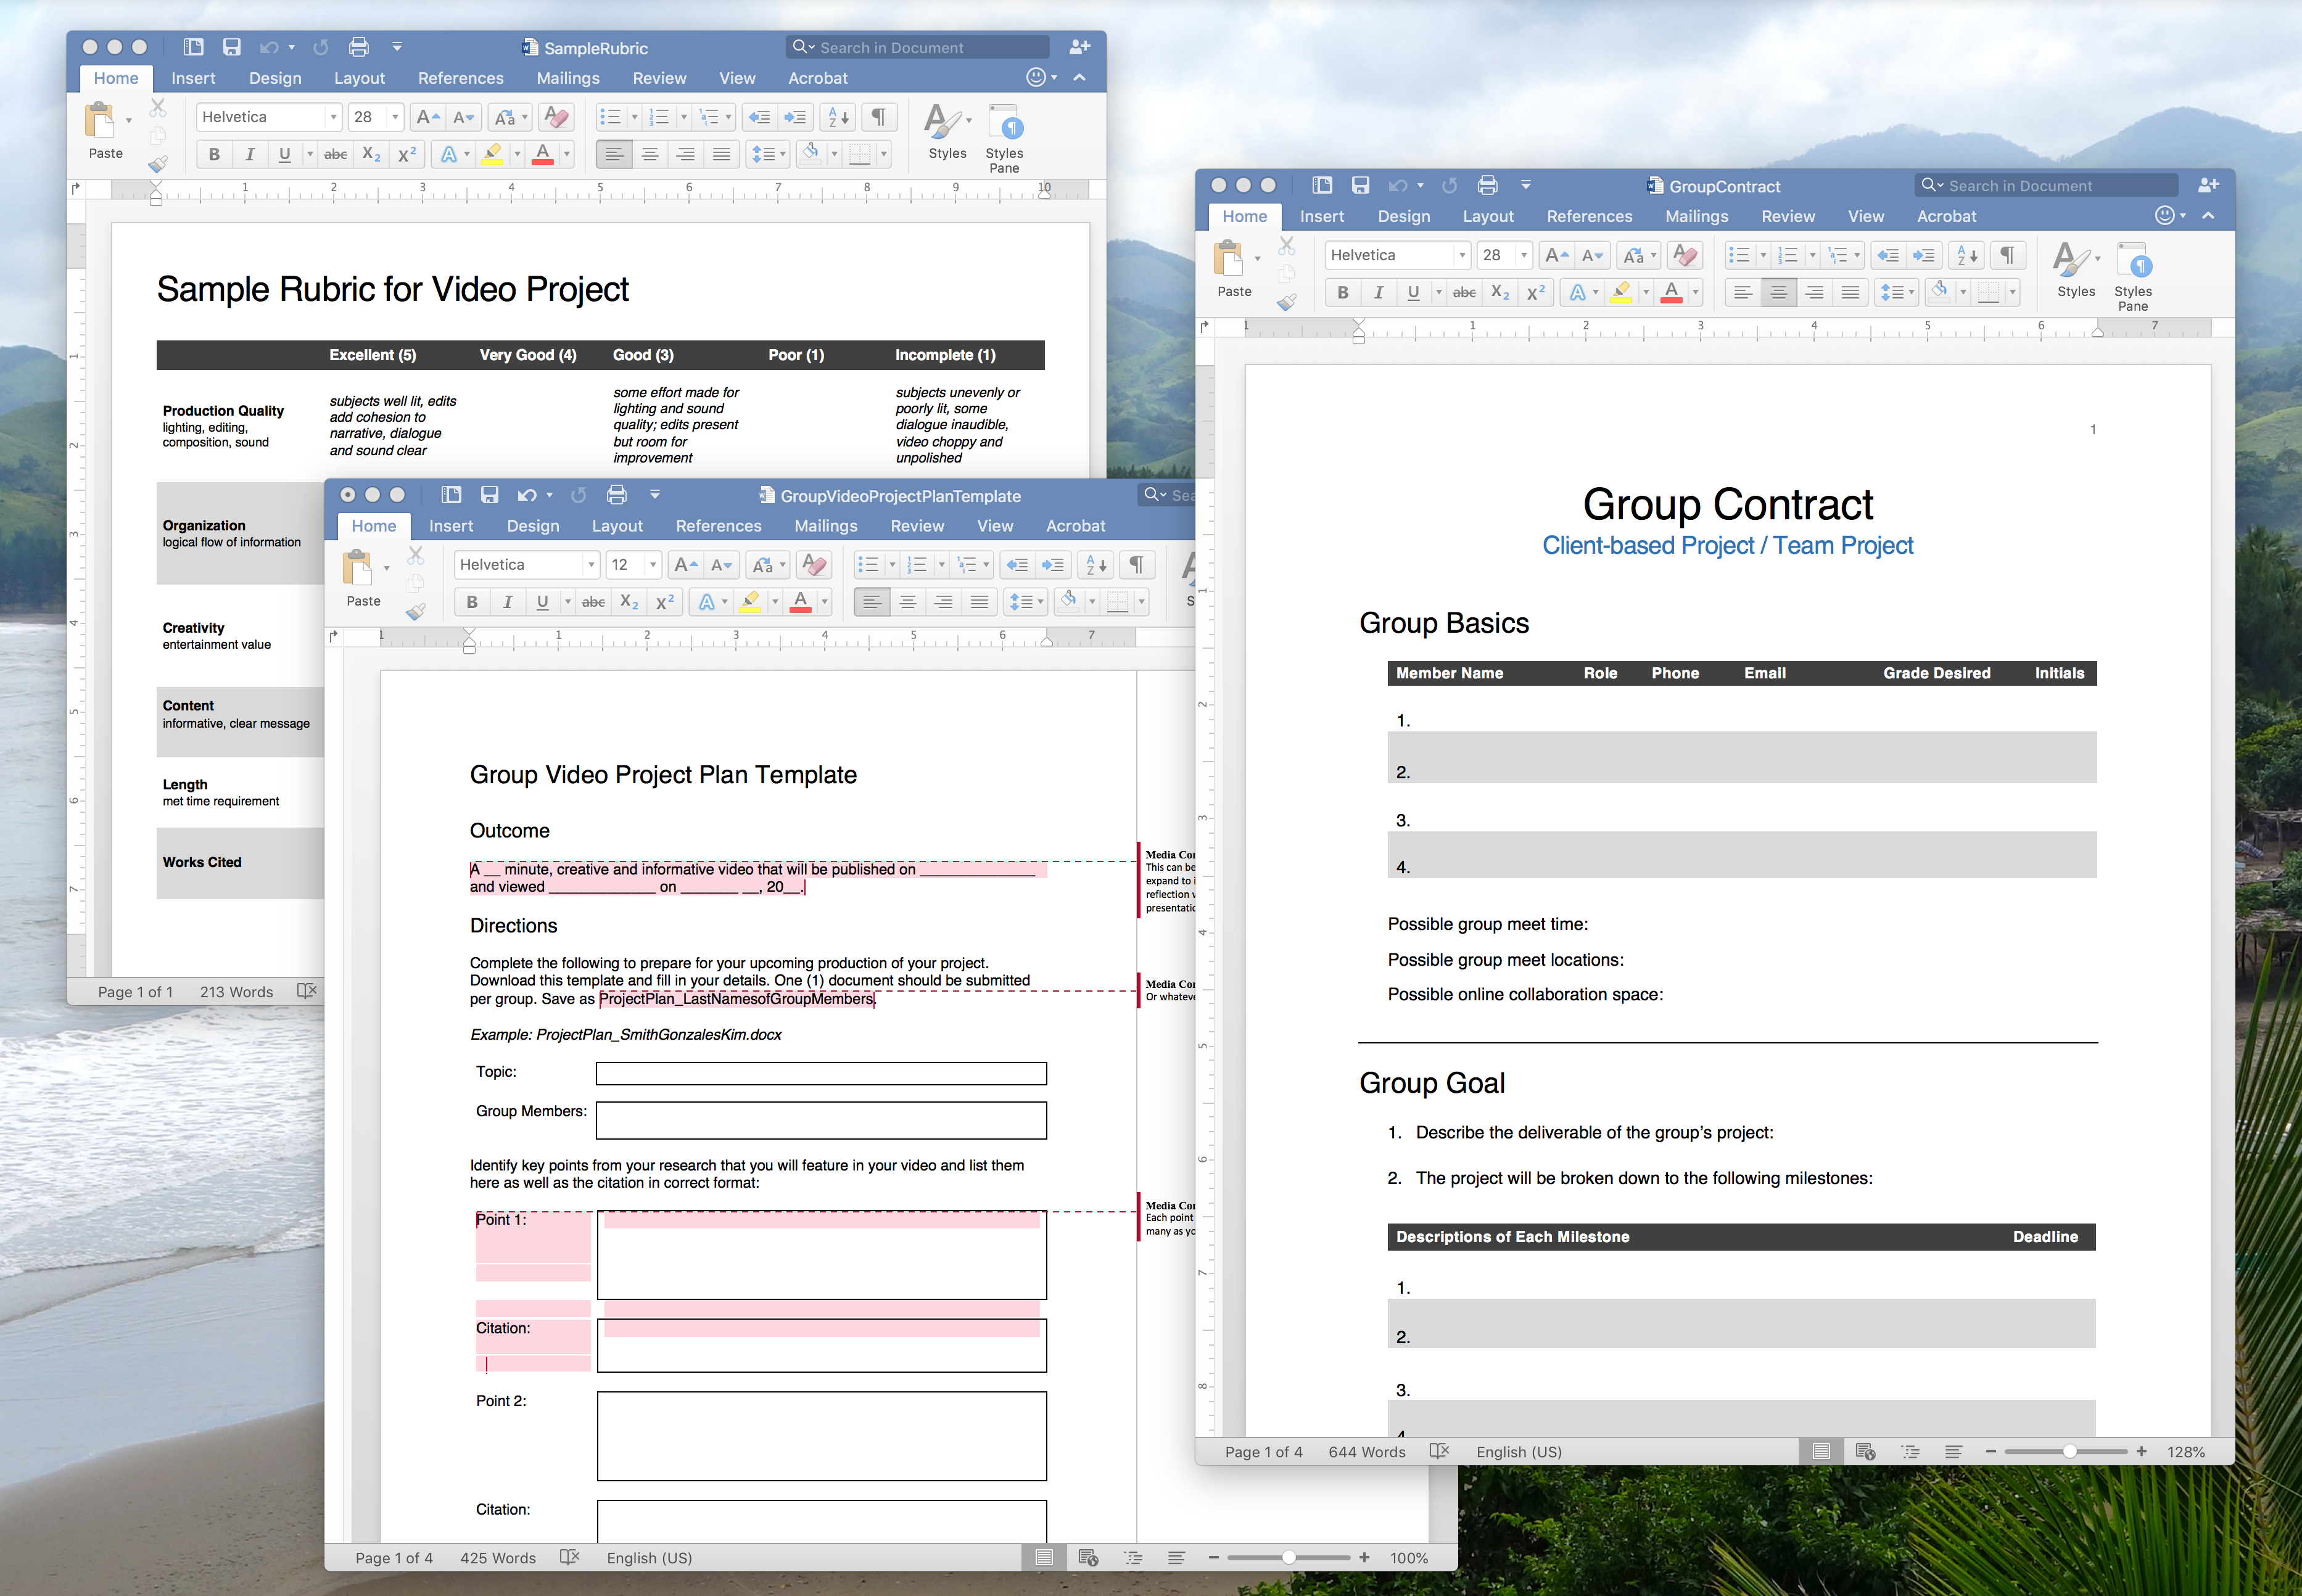Click Increase Font Size in SampleRubric ribbon
2302x1596 pixels.
[x=427, y=117]
